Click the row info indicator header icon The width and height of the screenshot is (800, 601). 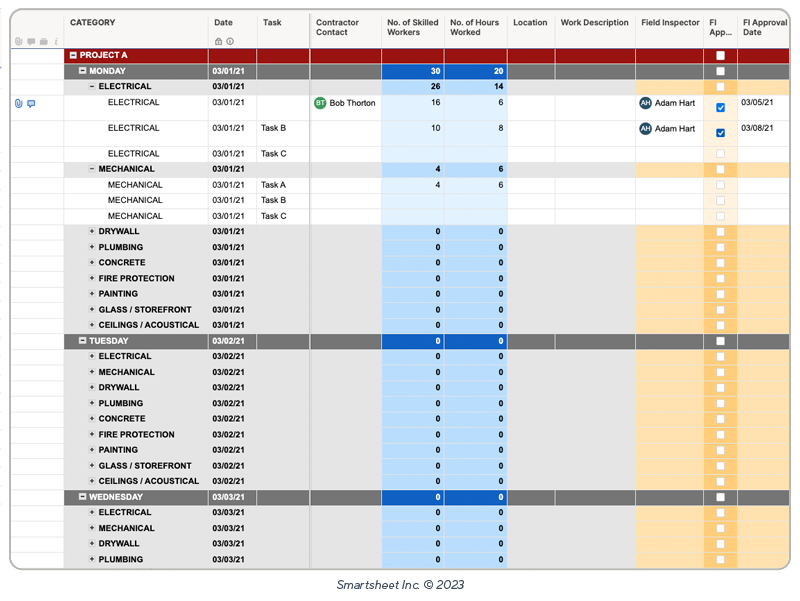55,41
